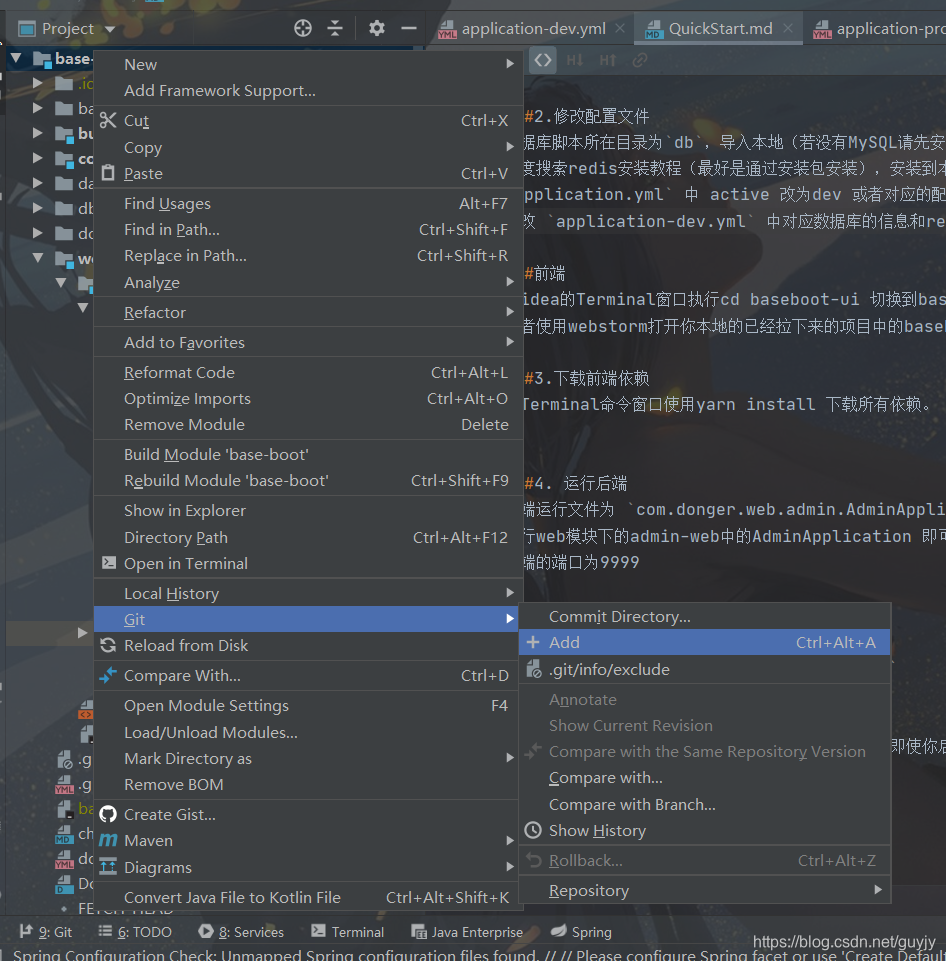Open the Java Enterprise tool window
The width and height of the screenshot is (946, 961).
(467, 932)
